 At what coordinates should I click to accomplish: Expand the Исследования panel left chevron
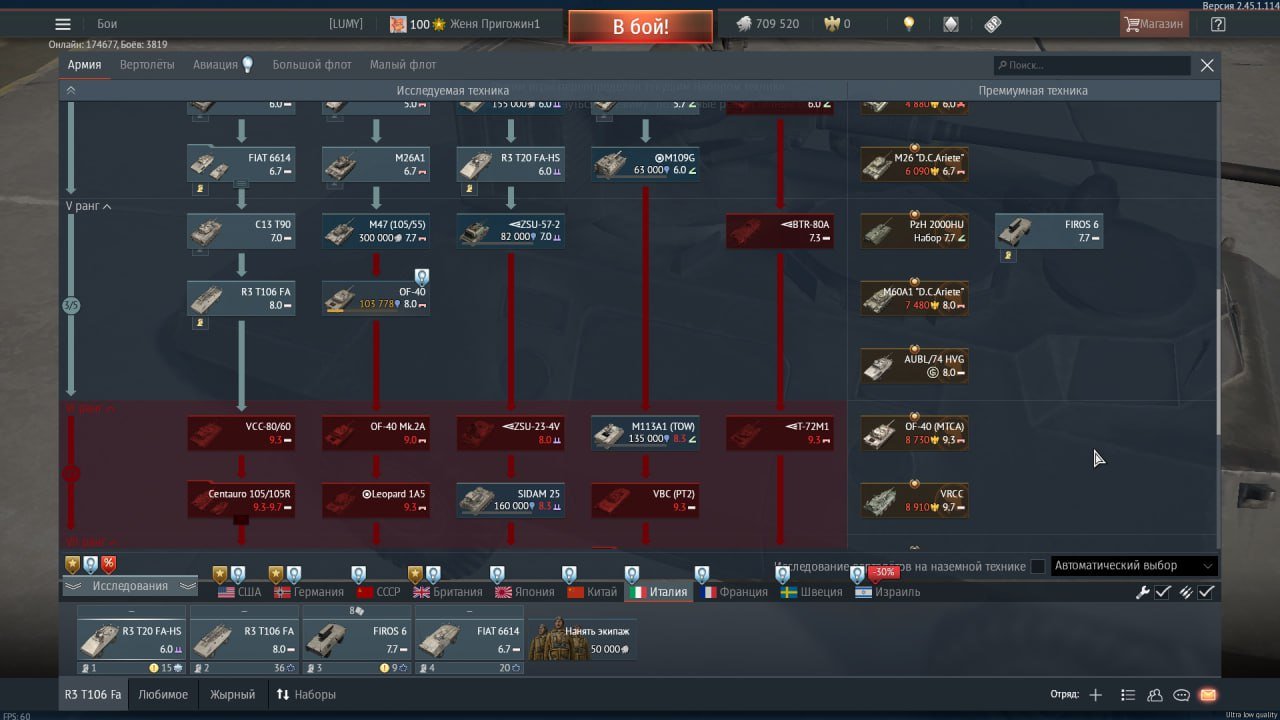tap(72, 586)
